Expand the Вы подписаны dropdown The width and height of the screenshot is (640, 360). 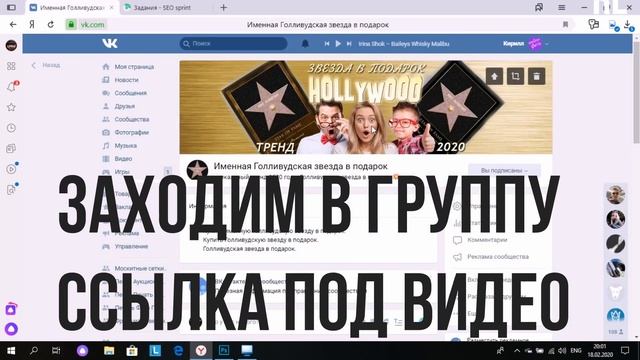[x=504, y=170]
